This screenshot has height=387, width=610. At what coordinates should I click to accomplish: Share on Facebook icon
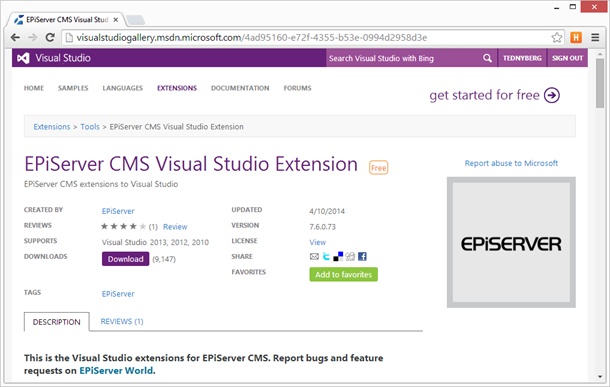click(x=362, y=256)
